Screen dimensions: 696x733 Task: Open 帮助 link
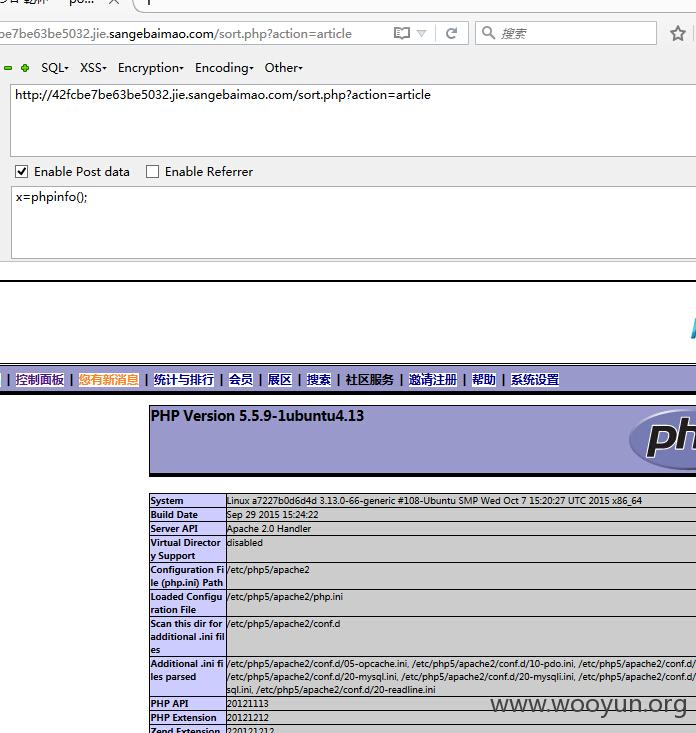point(484,380)
